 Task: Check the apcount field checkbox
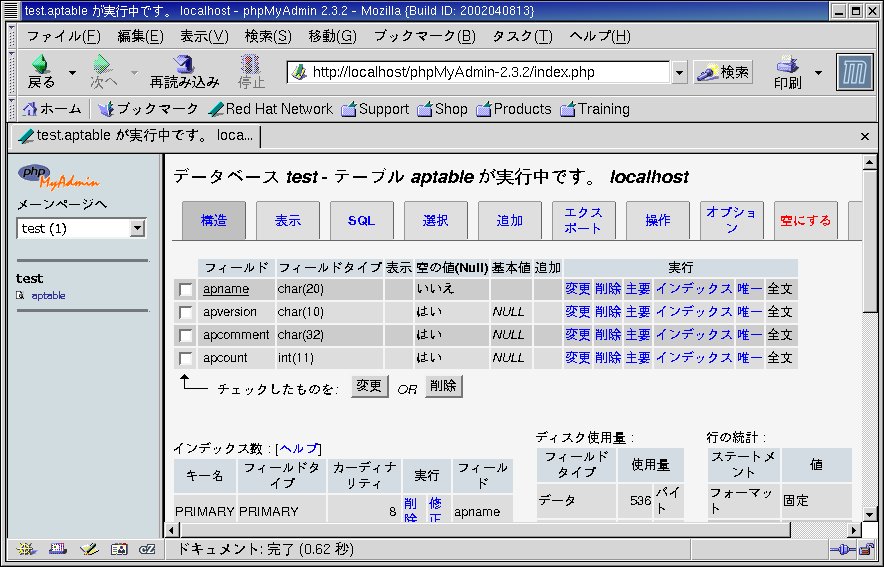pos(185,358)
